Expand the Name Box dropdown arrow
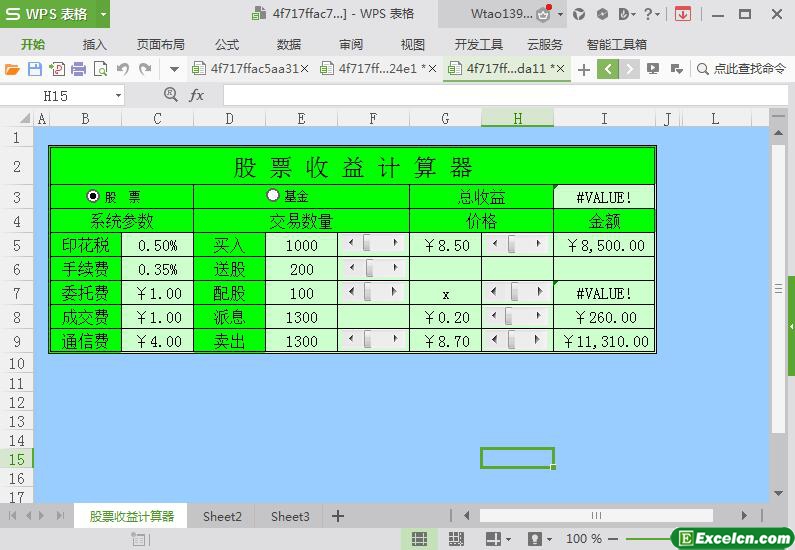This screenshot has height=550, width=795. pyautogui.click(x=118, y=95)
